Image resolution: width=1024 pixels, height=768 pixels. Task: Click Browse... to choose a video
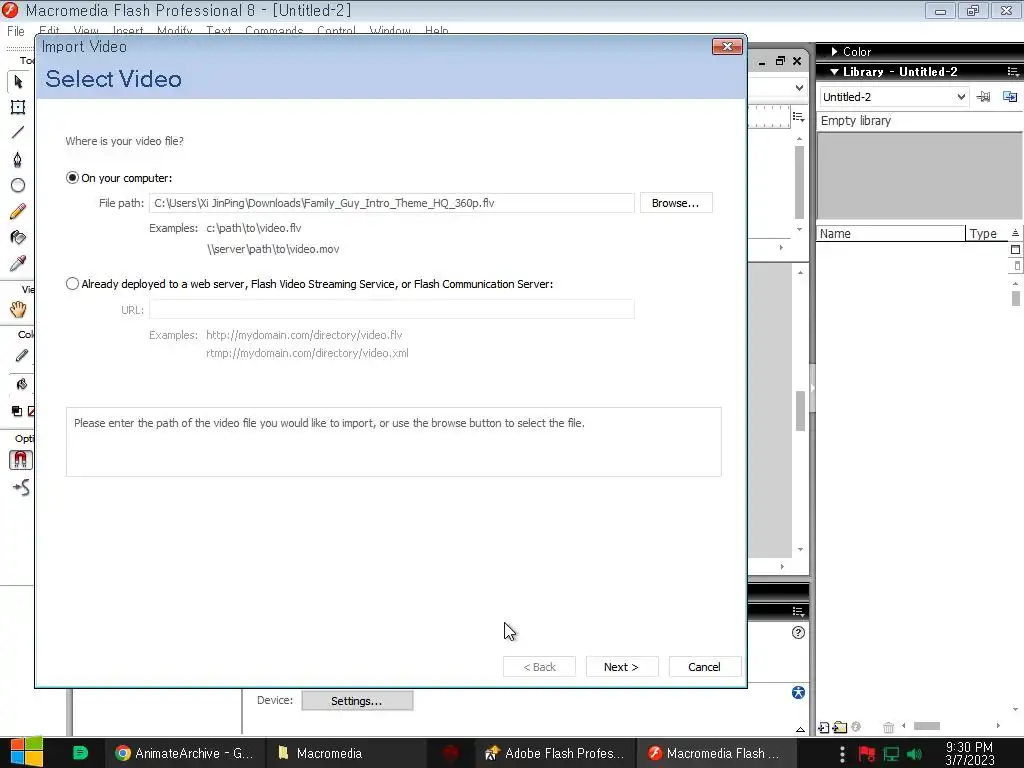(x=676, y=203)
